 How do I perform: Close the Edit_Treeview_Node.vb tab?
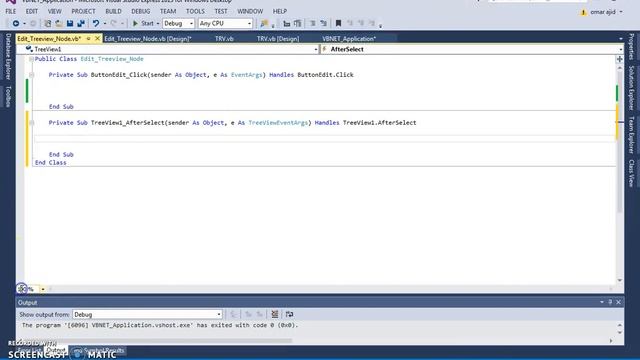[97, 39]
